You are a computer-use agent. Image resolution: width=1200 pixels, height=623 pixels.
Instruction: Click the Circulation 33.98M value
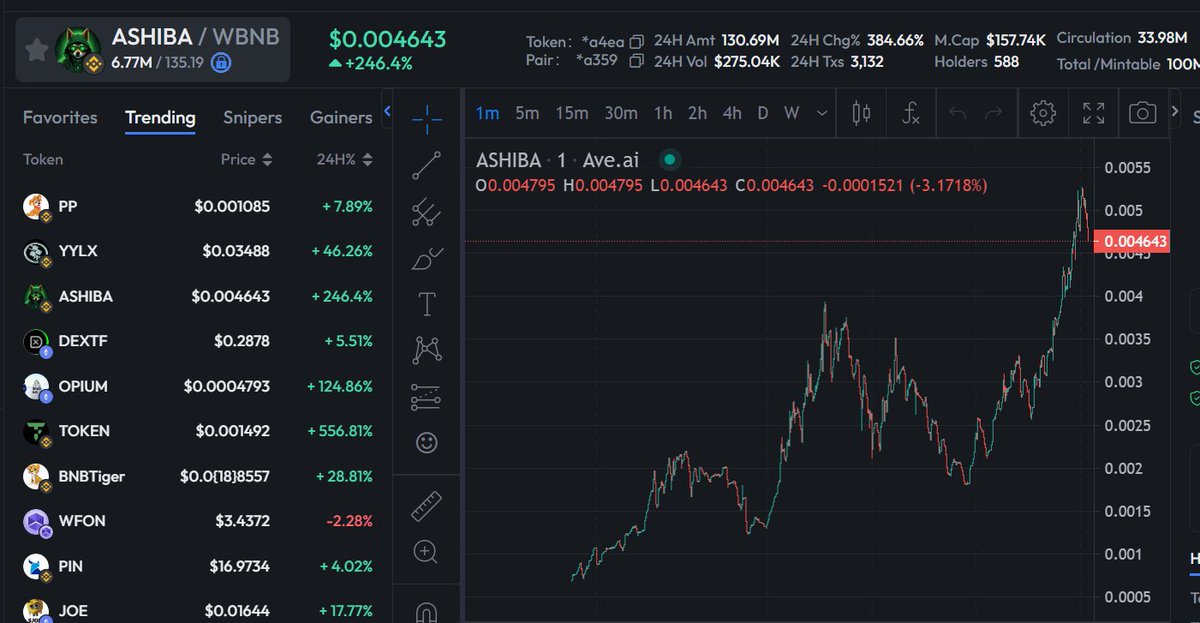1162,38
